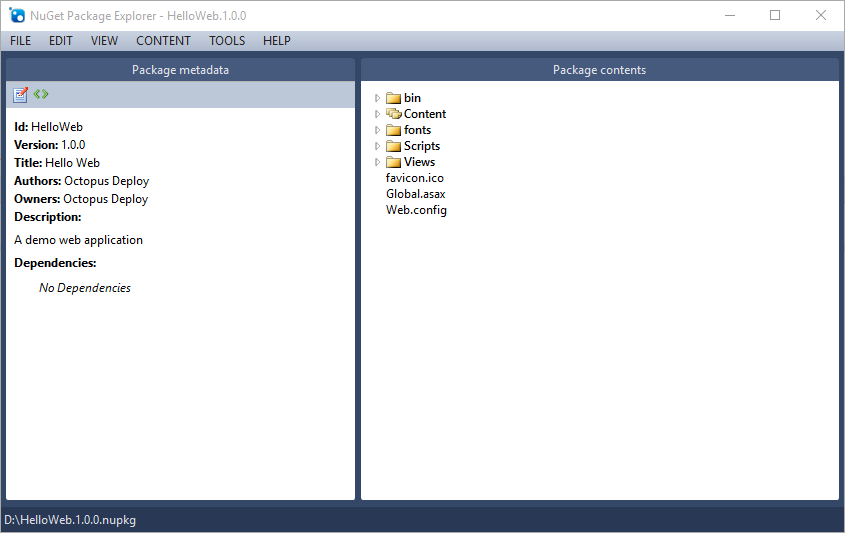This screenshot has height=533, width=845.
Task: Select the fonts folder label
Action: pyautogui.click(x=418, y=130)
